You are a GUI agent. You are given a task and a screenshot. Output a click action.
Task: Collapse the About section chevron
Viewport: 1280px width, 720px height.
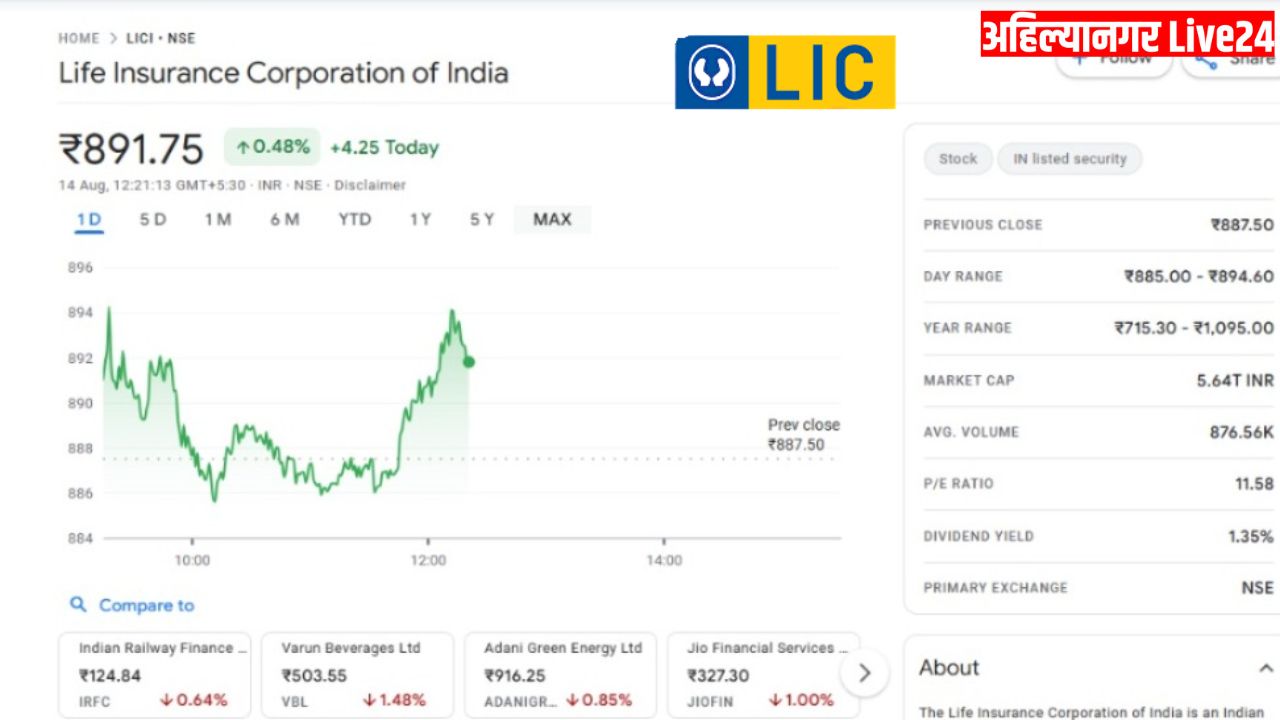pyautogui.click(x=1266, y=668)
